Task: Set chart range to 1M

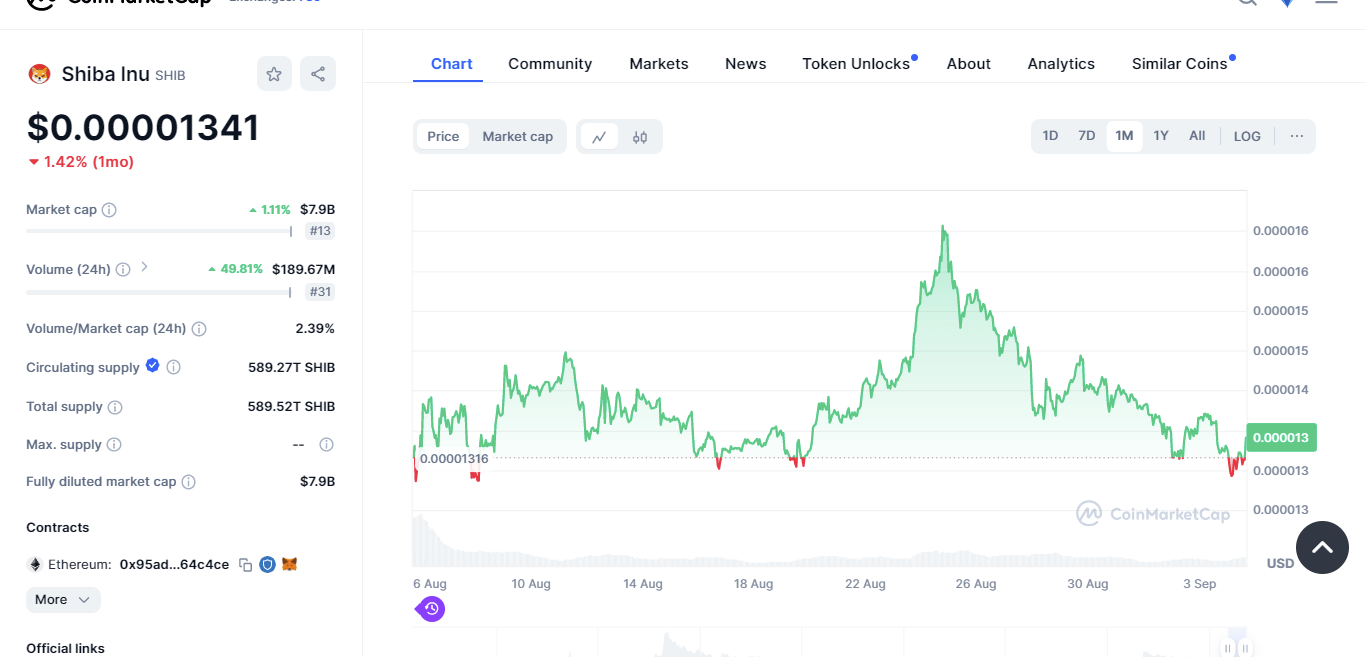Action: (x=1124, y=136)
